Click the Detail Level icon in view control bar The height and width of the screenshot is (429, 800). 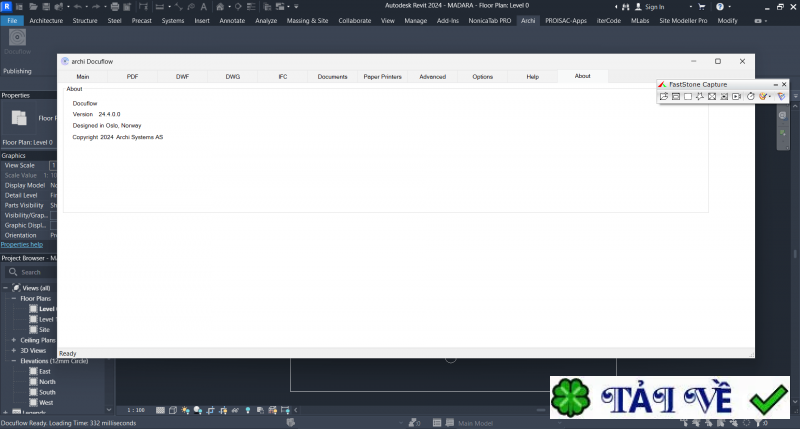160,410
